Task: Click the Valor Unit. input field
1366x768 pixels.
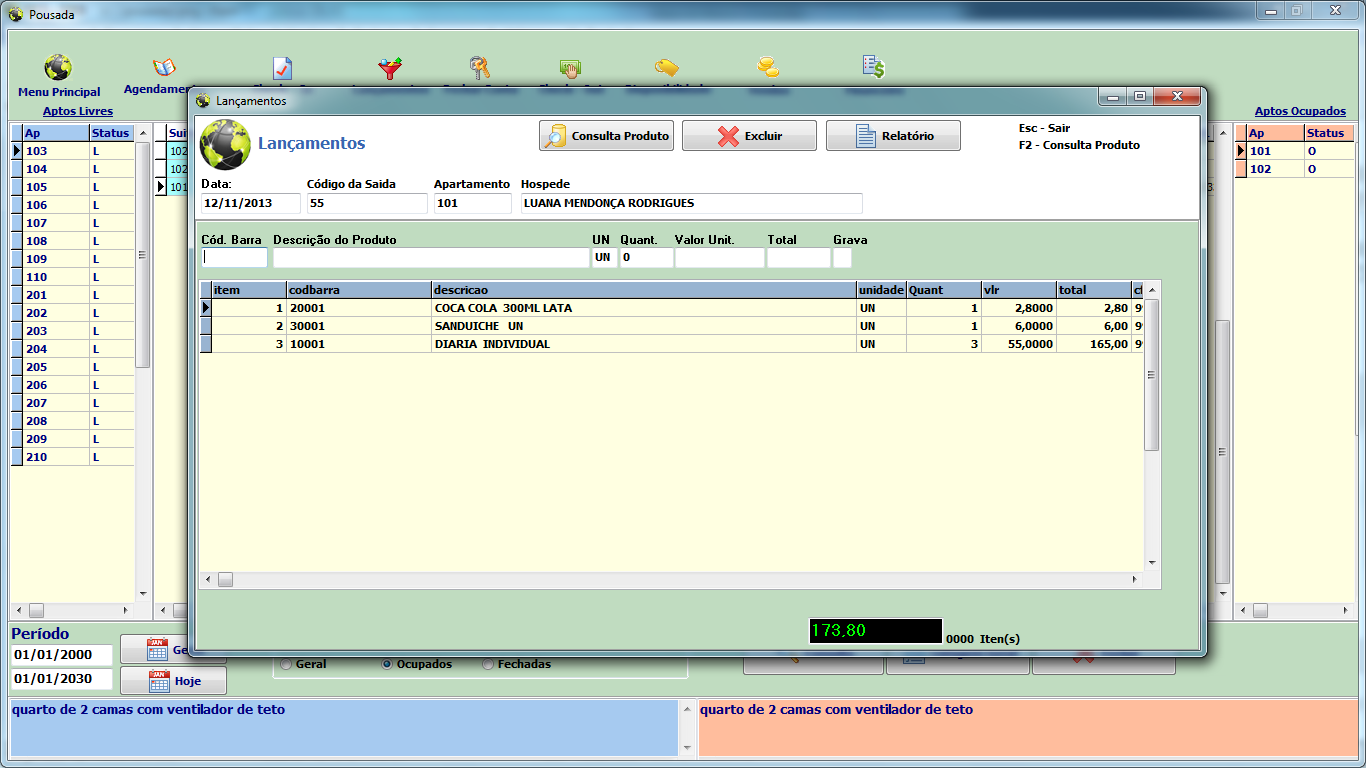Action: tap(720, 257)
